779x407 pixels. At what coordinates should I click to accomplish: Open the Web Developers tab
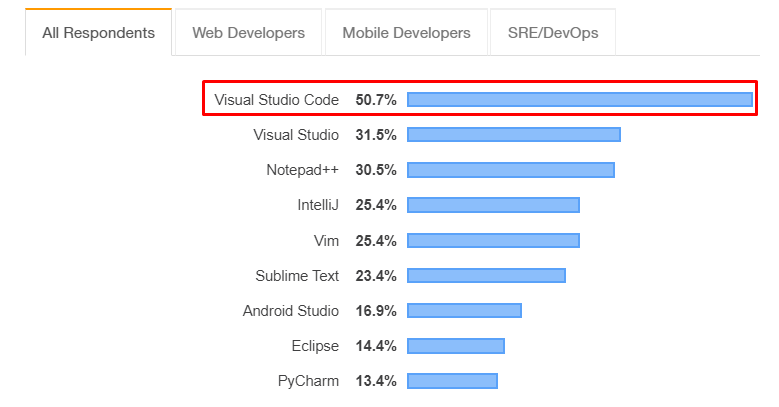tap(248, 33)
